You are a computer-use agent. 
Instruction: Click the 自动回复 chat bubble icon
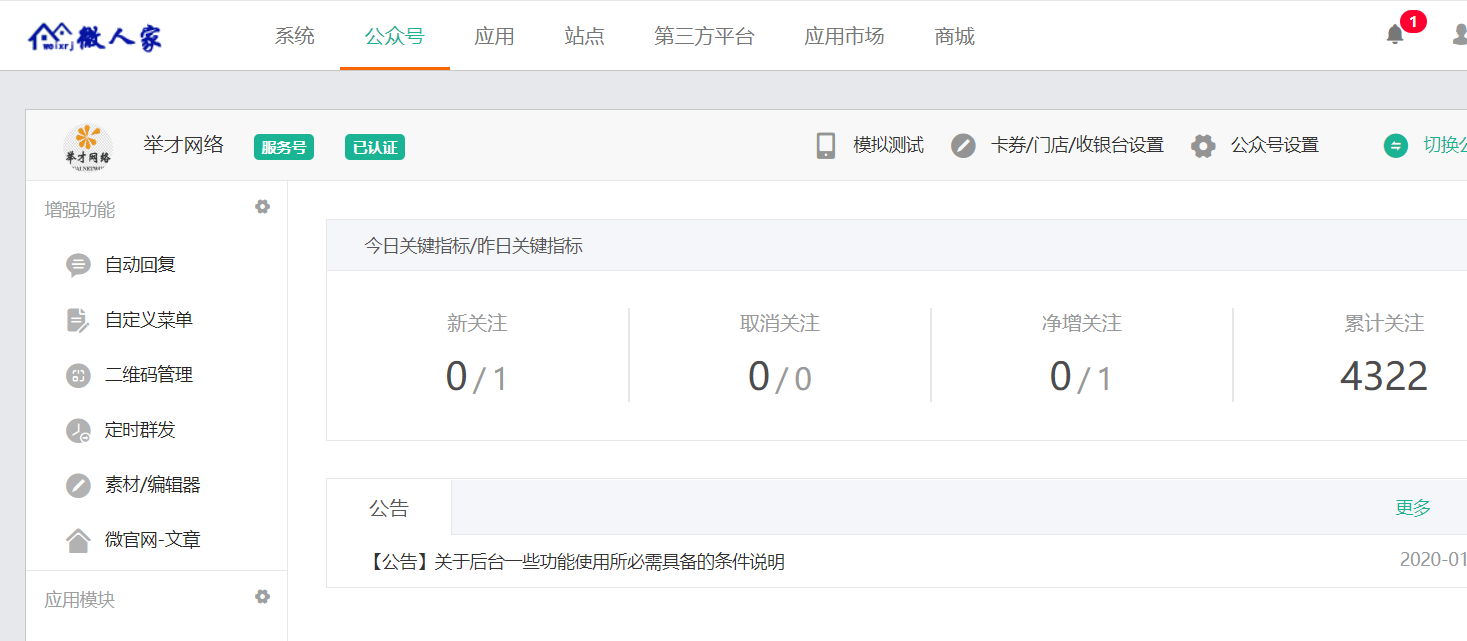(78, 265)
